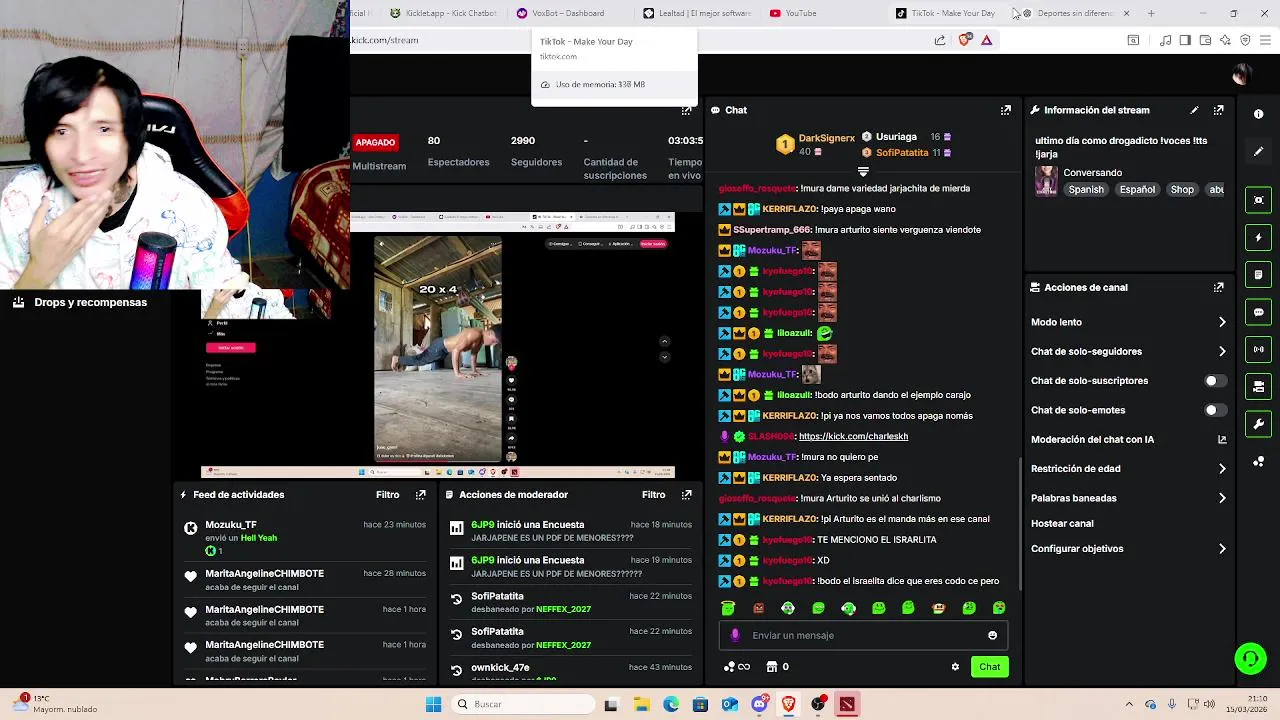Screen dimensions: 1280x720
Task: Toggle the lightning bolt sidebar icon
Action: [x=1259, y=238]
